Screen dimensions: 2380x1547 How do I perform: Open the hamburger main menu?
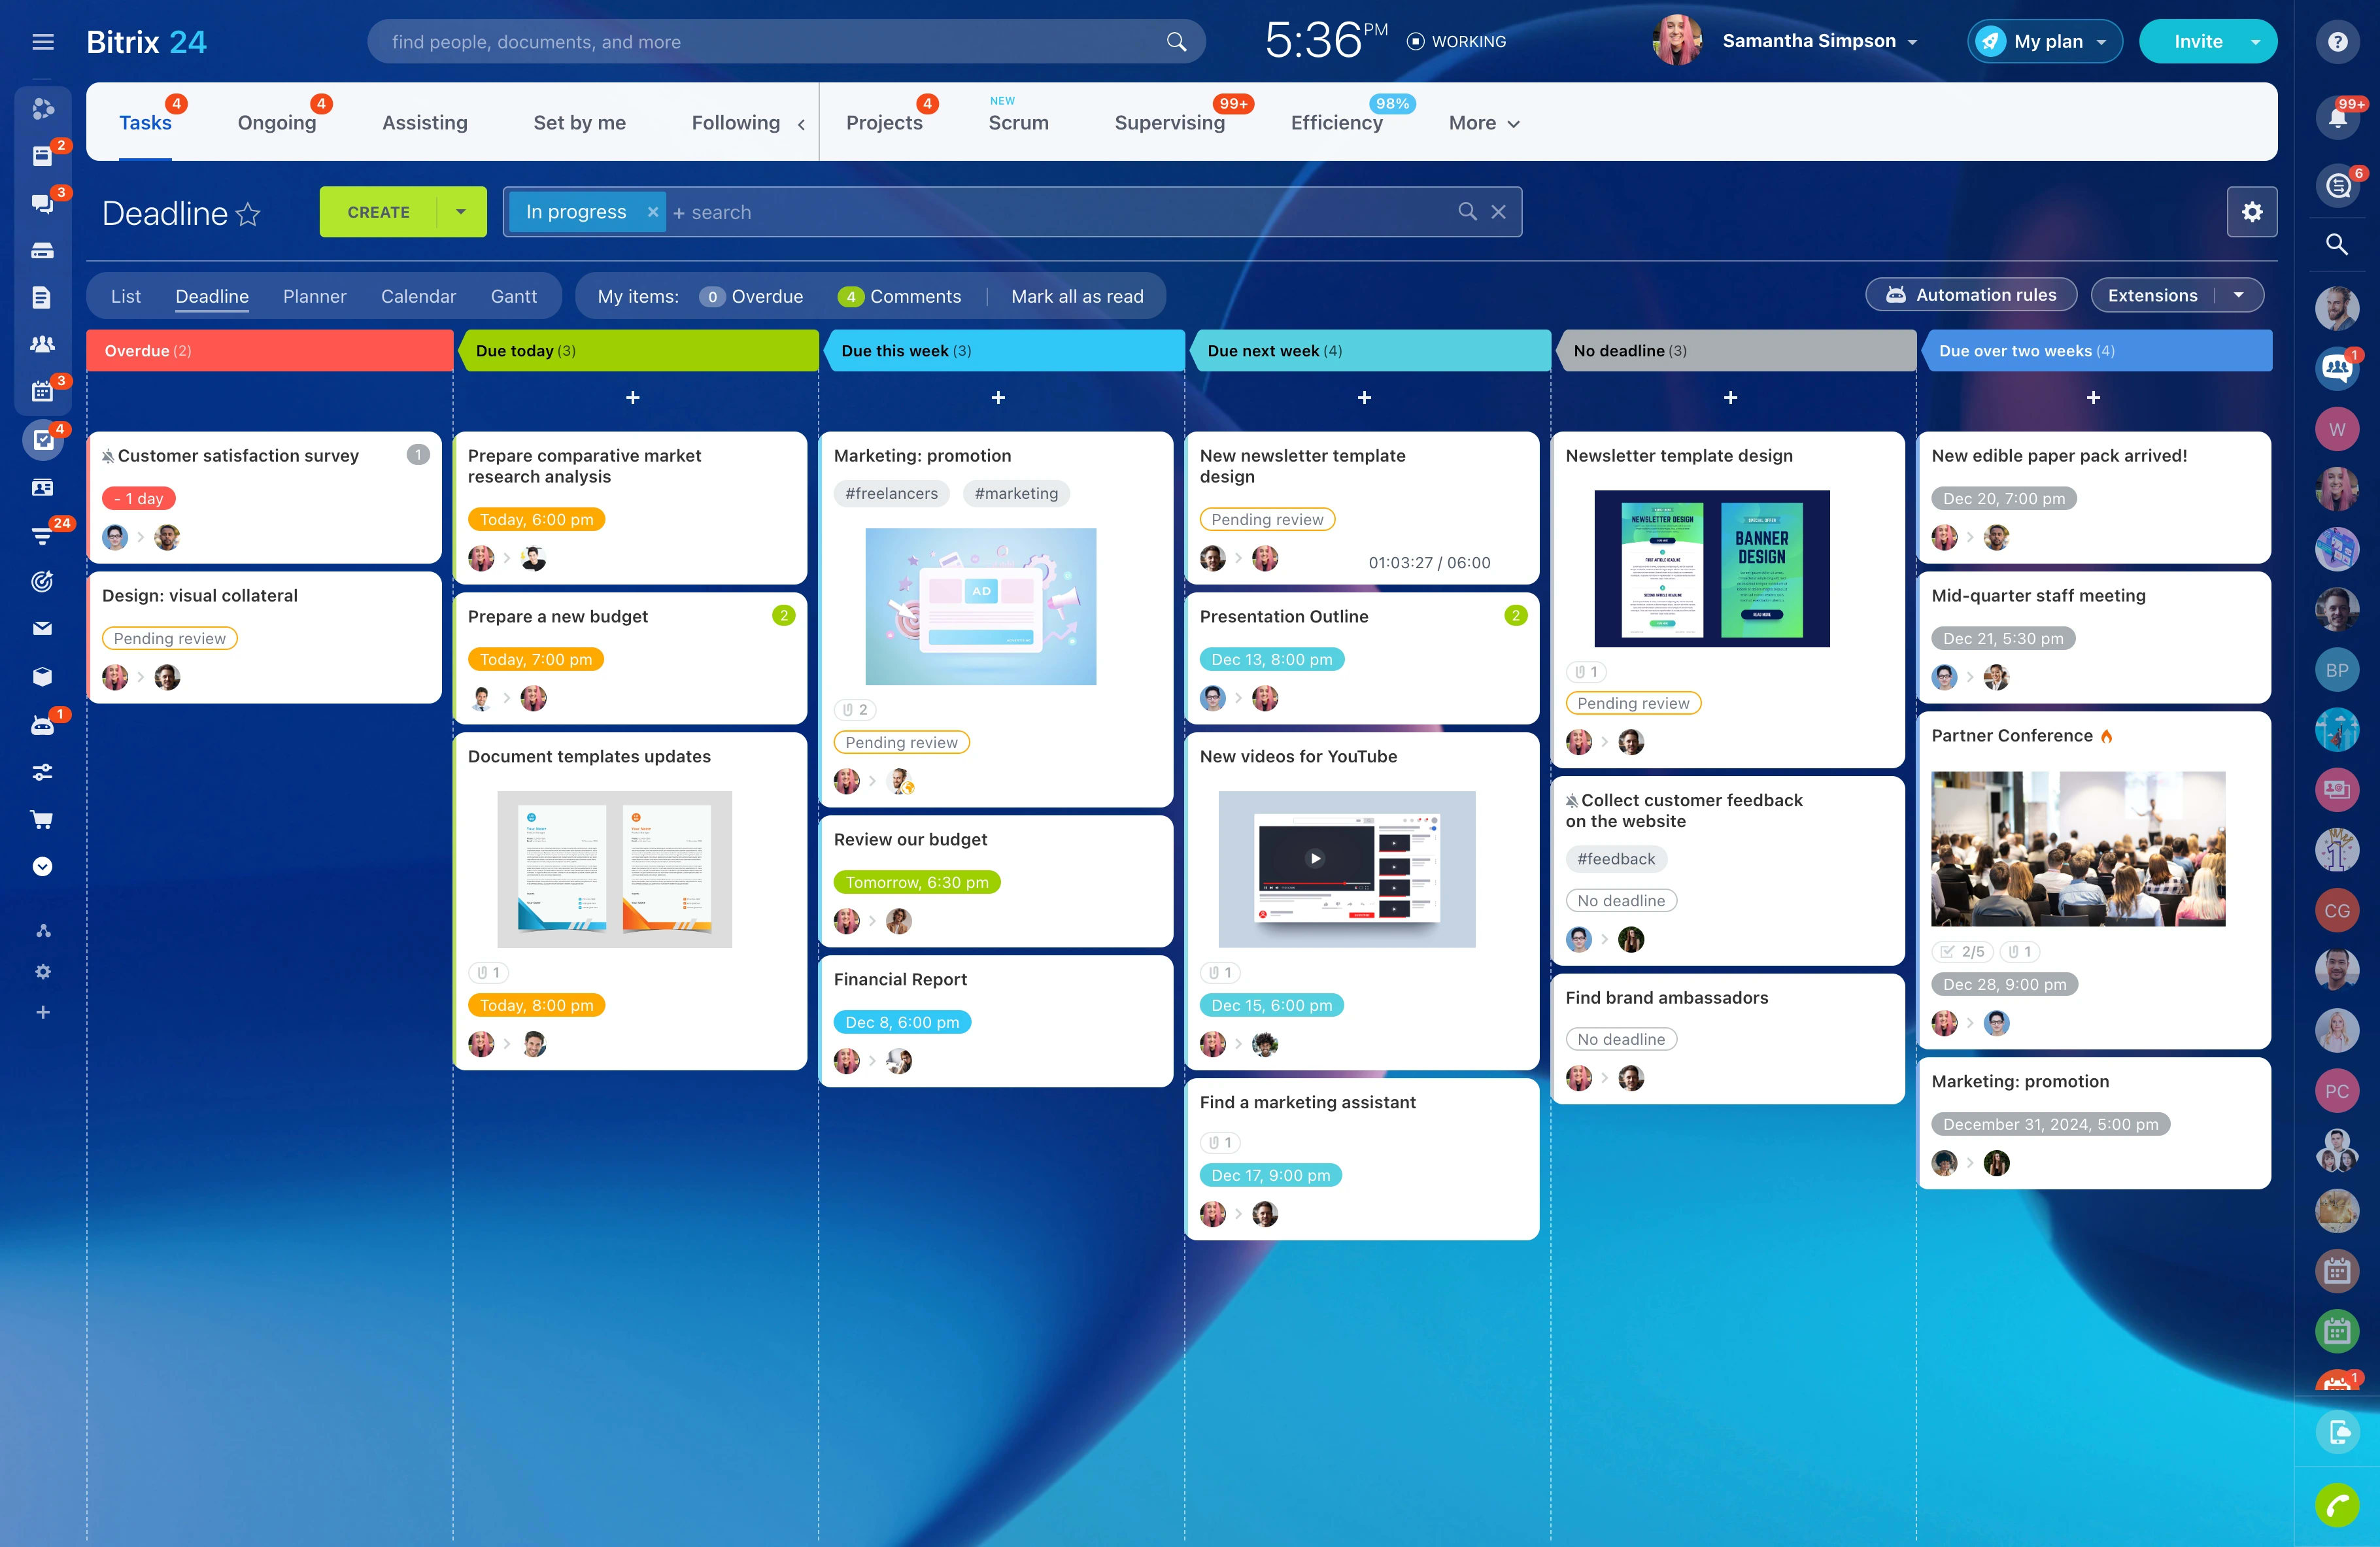pyautogui.click(x=42, y=41)
